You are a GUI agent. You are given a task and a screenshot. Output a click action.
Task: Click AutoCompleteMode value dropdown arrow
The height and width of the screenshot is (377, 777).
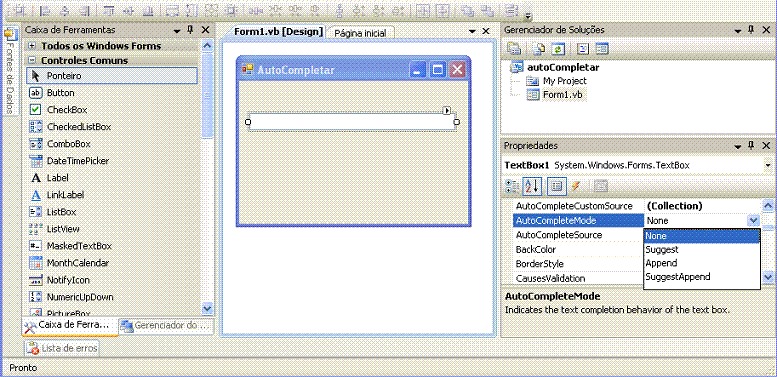pyautogui.click(x=753, y=220)
